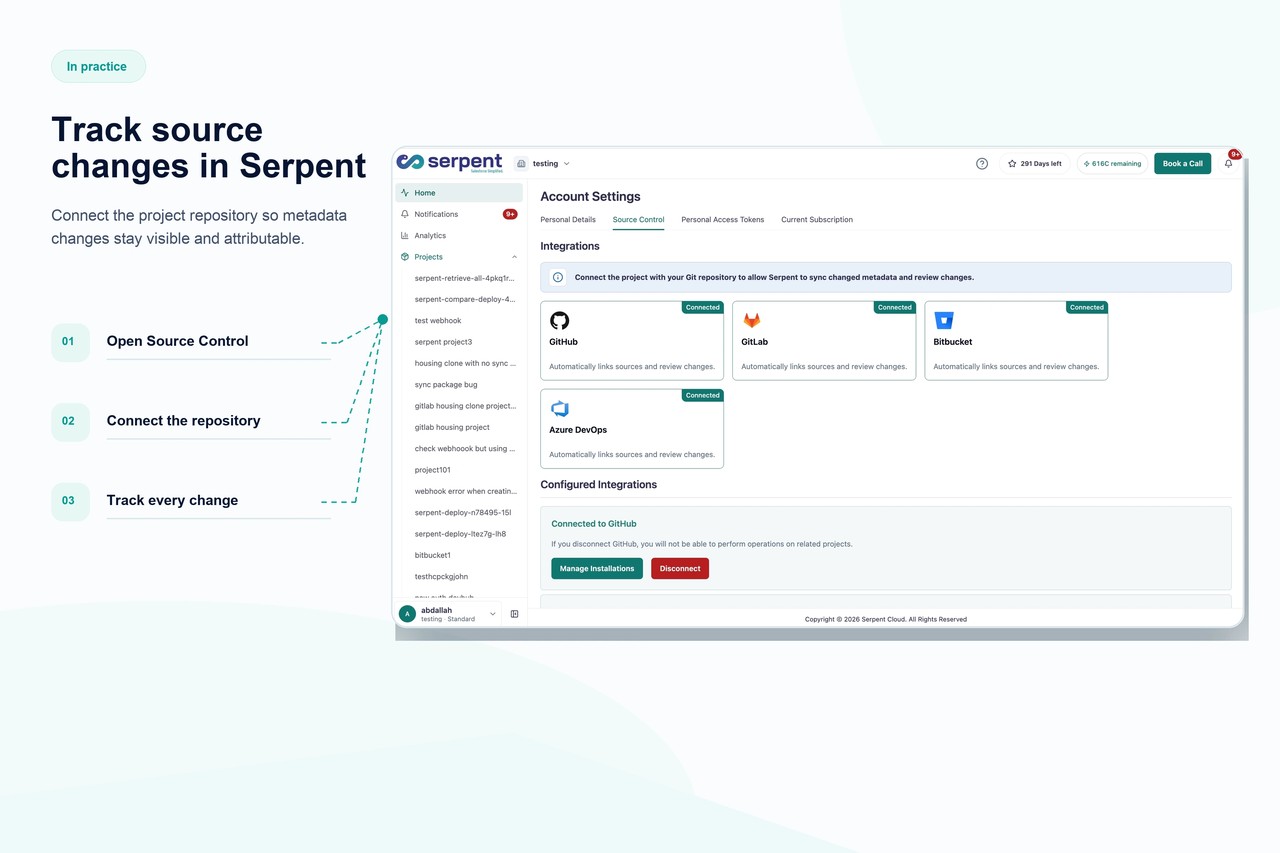Click the Serpent logo
Image resolution: width=1280 pixels, height=853 pixels.
(x=450, y=163)
